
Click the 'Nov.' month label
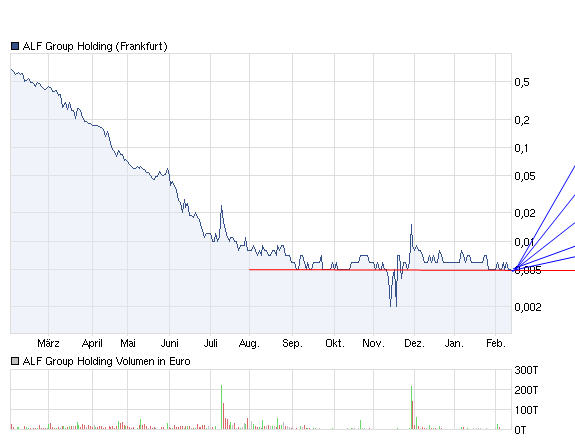tap(373, 344)
